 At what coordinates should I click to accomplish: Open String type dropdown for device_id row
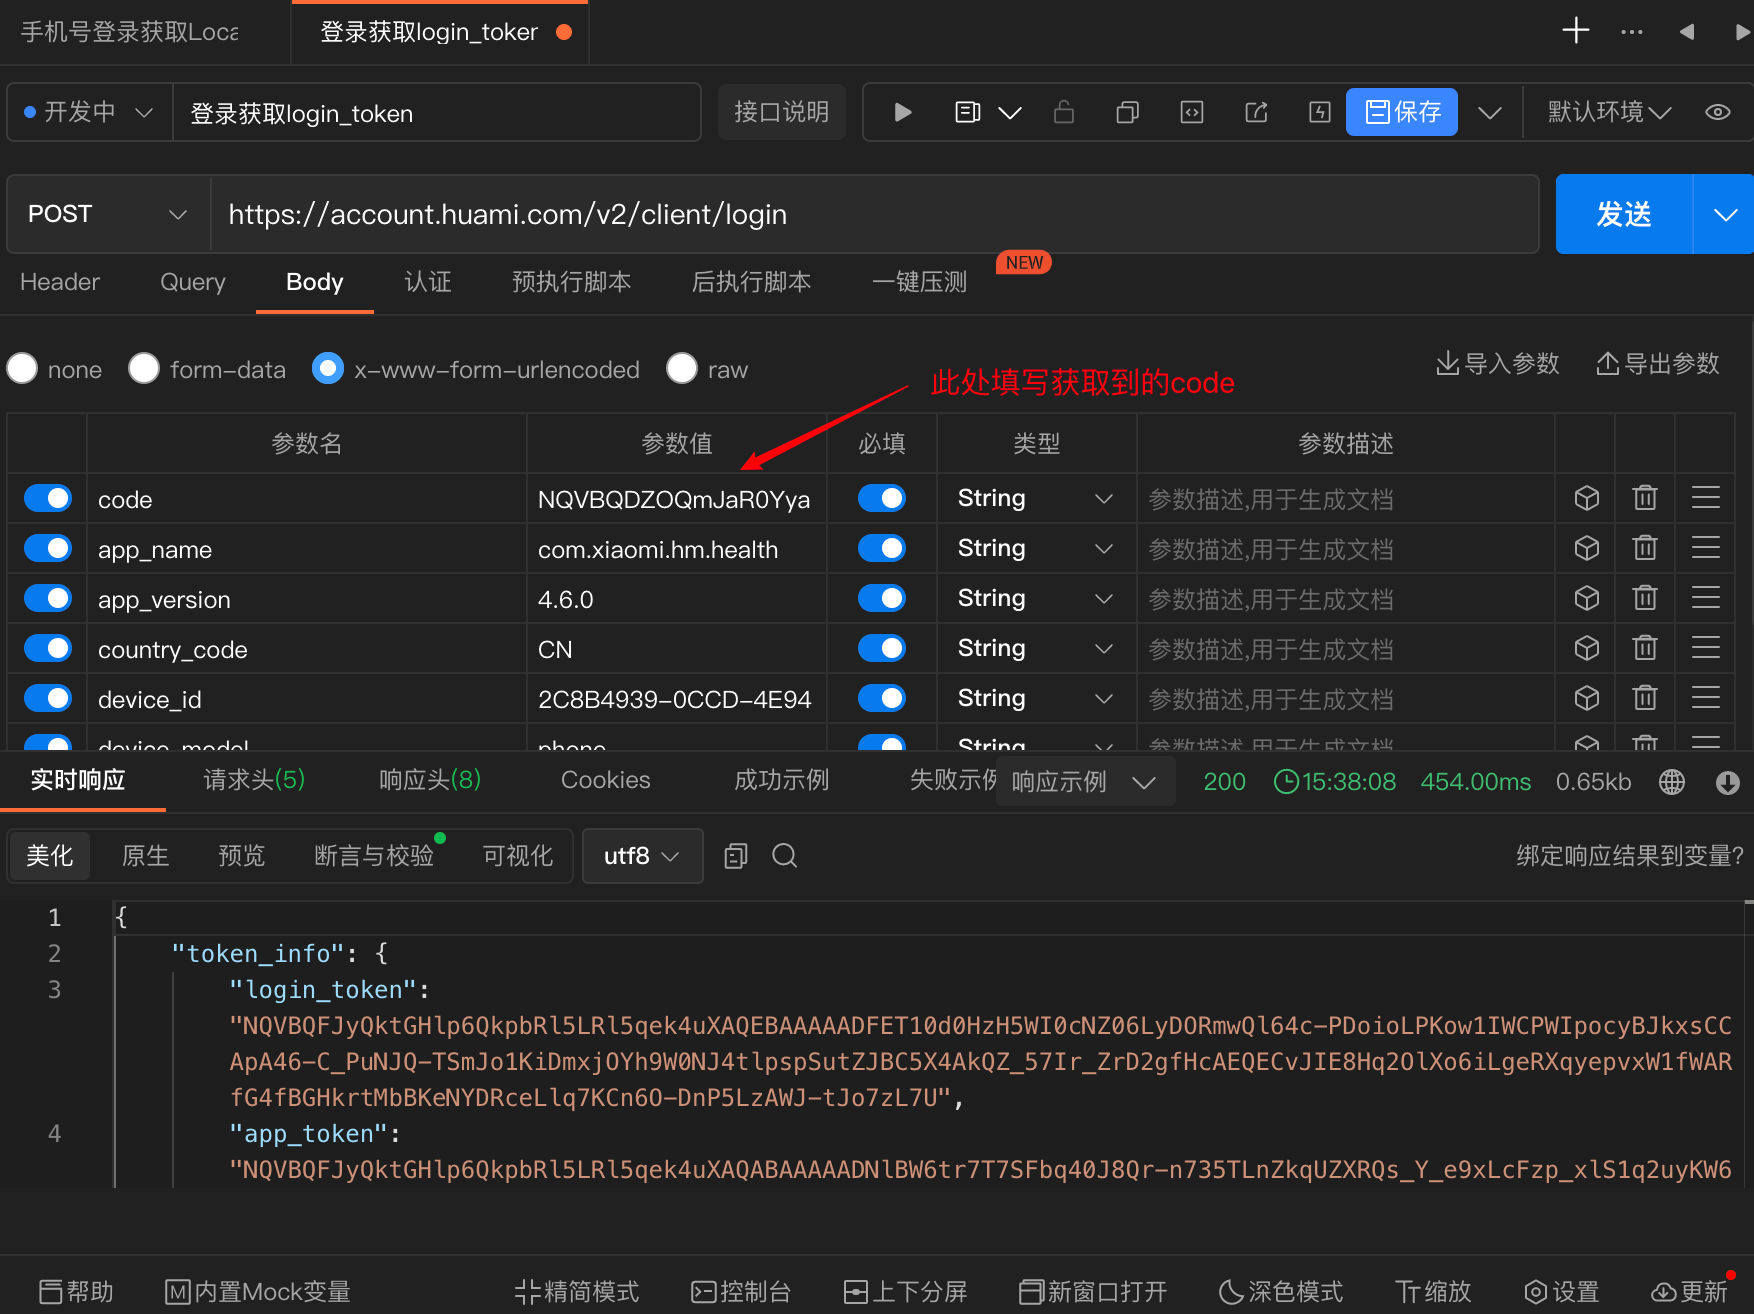point(1036,698)
